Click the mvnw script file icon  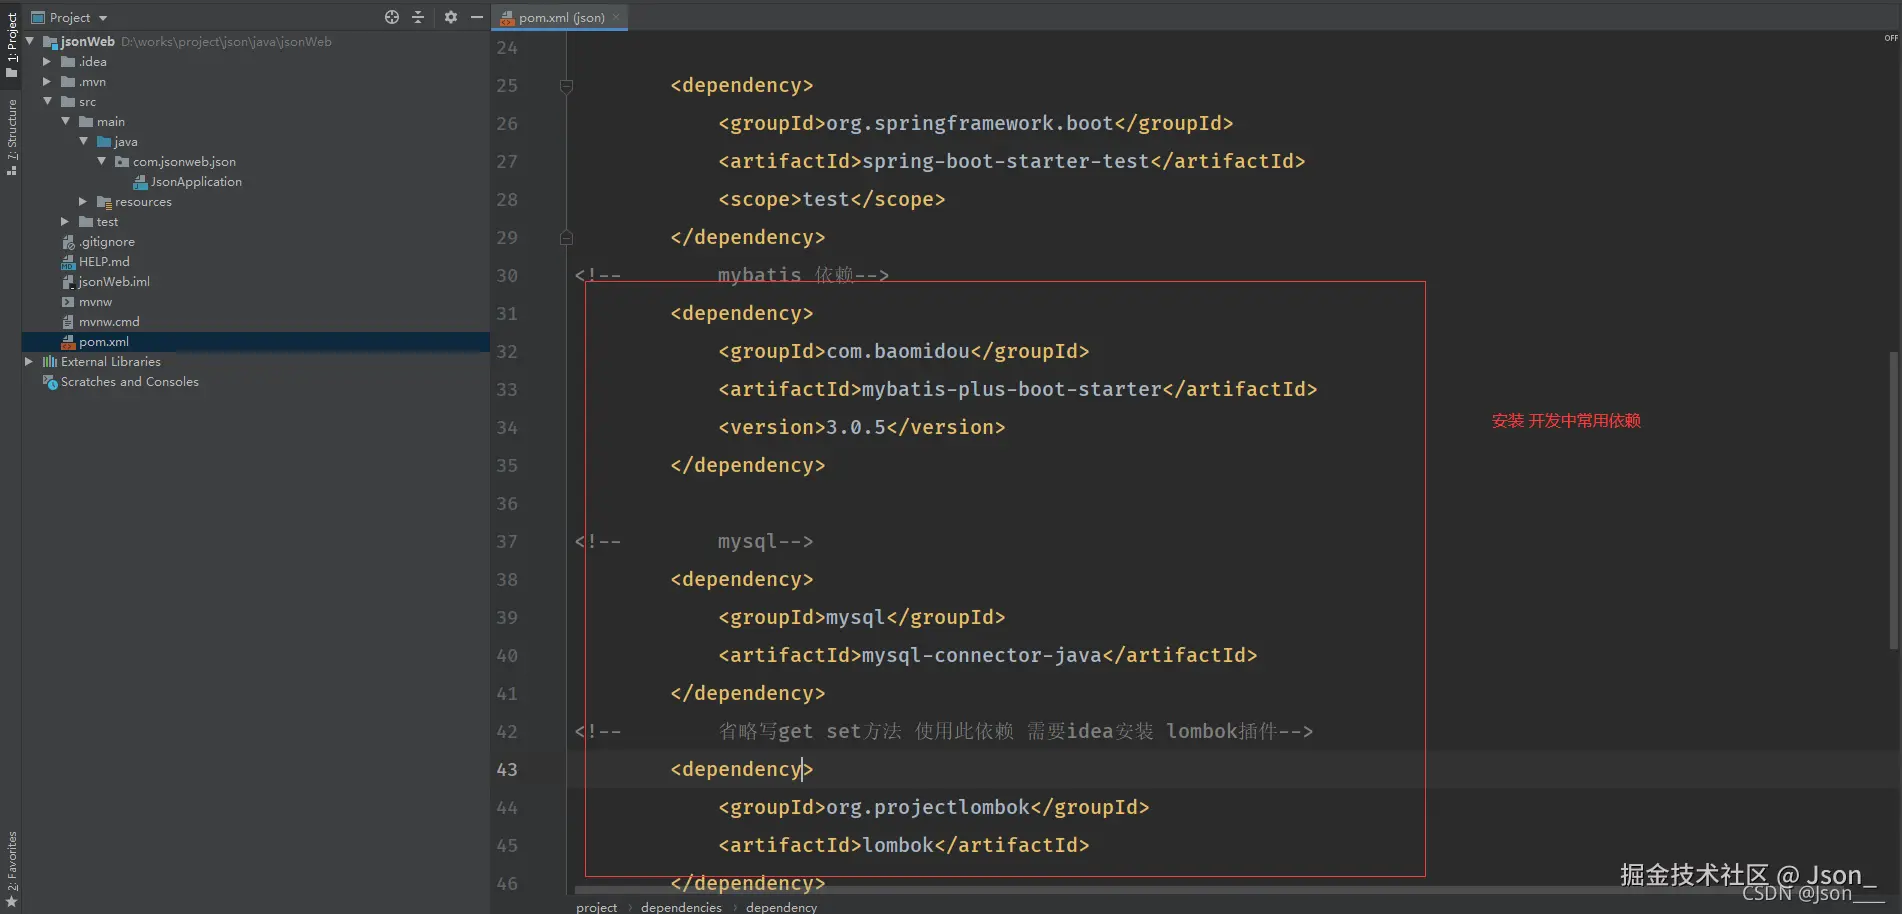(x=68, y=302)
